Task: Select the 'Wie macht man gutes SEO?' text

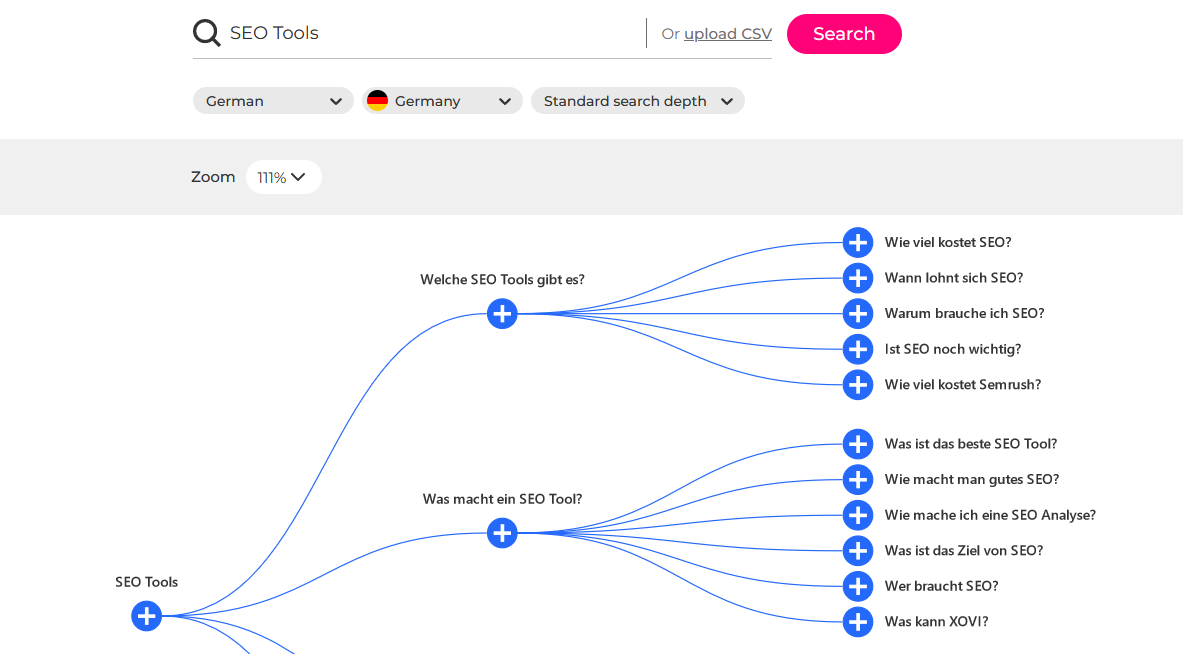Action: [972, 479]
